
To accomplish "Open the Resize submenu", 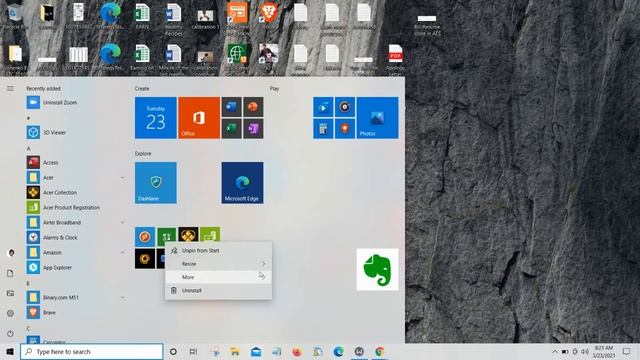I will point(218,264).
